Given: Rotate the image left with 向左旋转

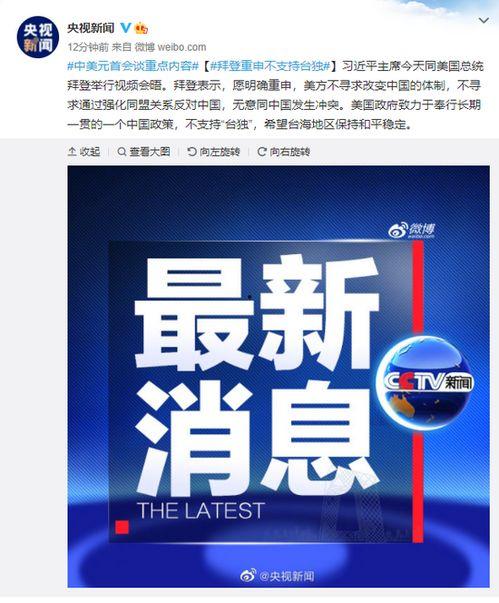Looking at the screenshot, I should point(214,152).
